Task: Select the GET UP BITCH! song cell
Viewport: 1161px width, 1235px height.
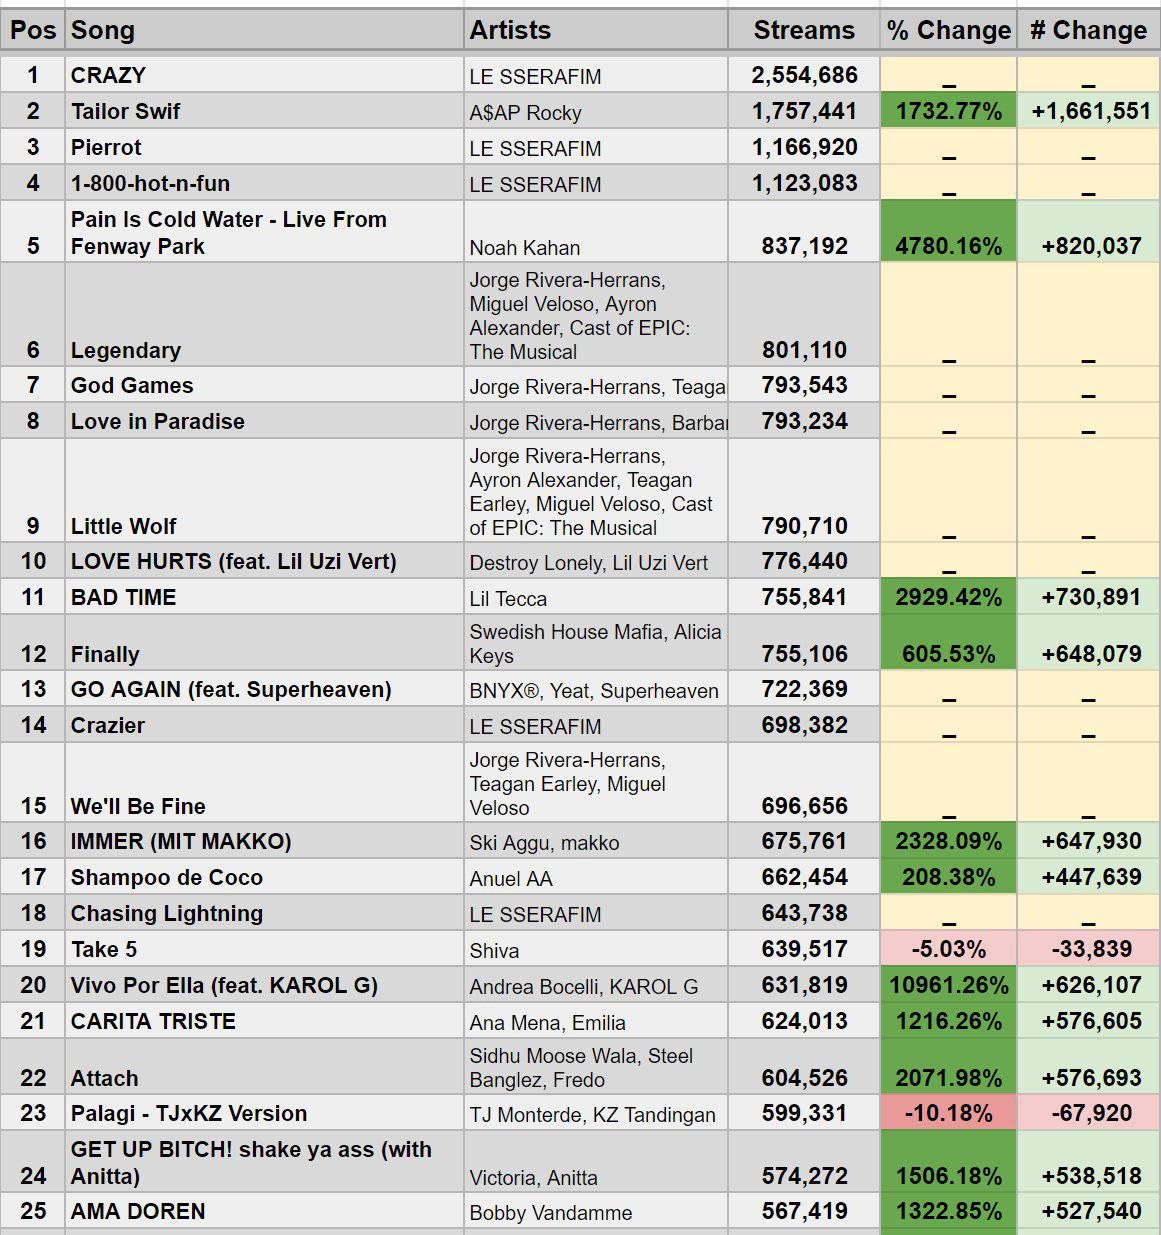Action: (x=264, y=1162)
